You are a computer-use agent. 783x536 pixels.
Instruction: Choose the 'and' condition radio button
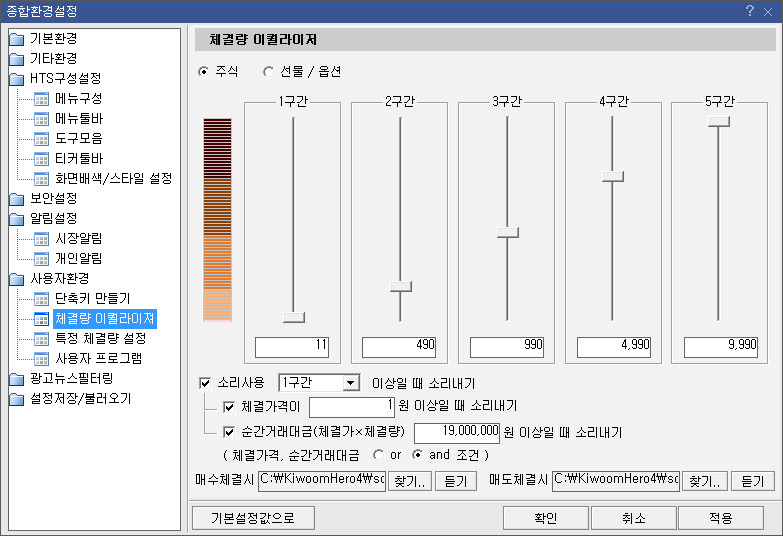tap(417, 455)
